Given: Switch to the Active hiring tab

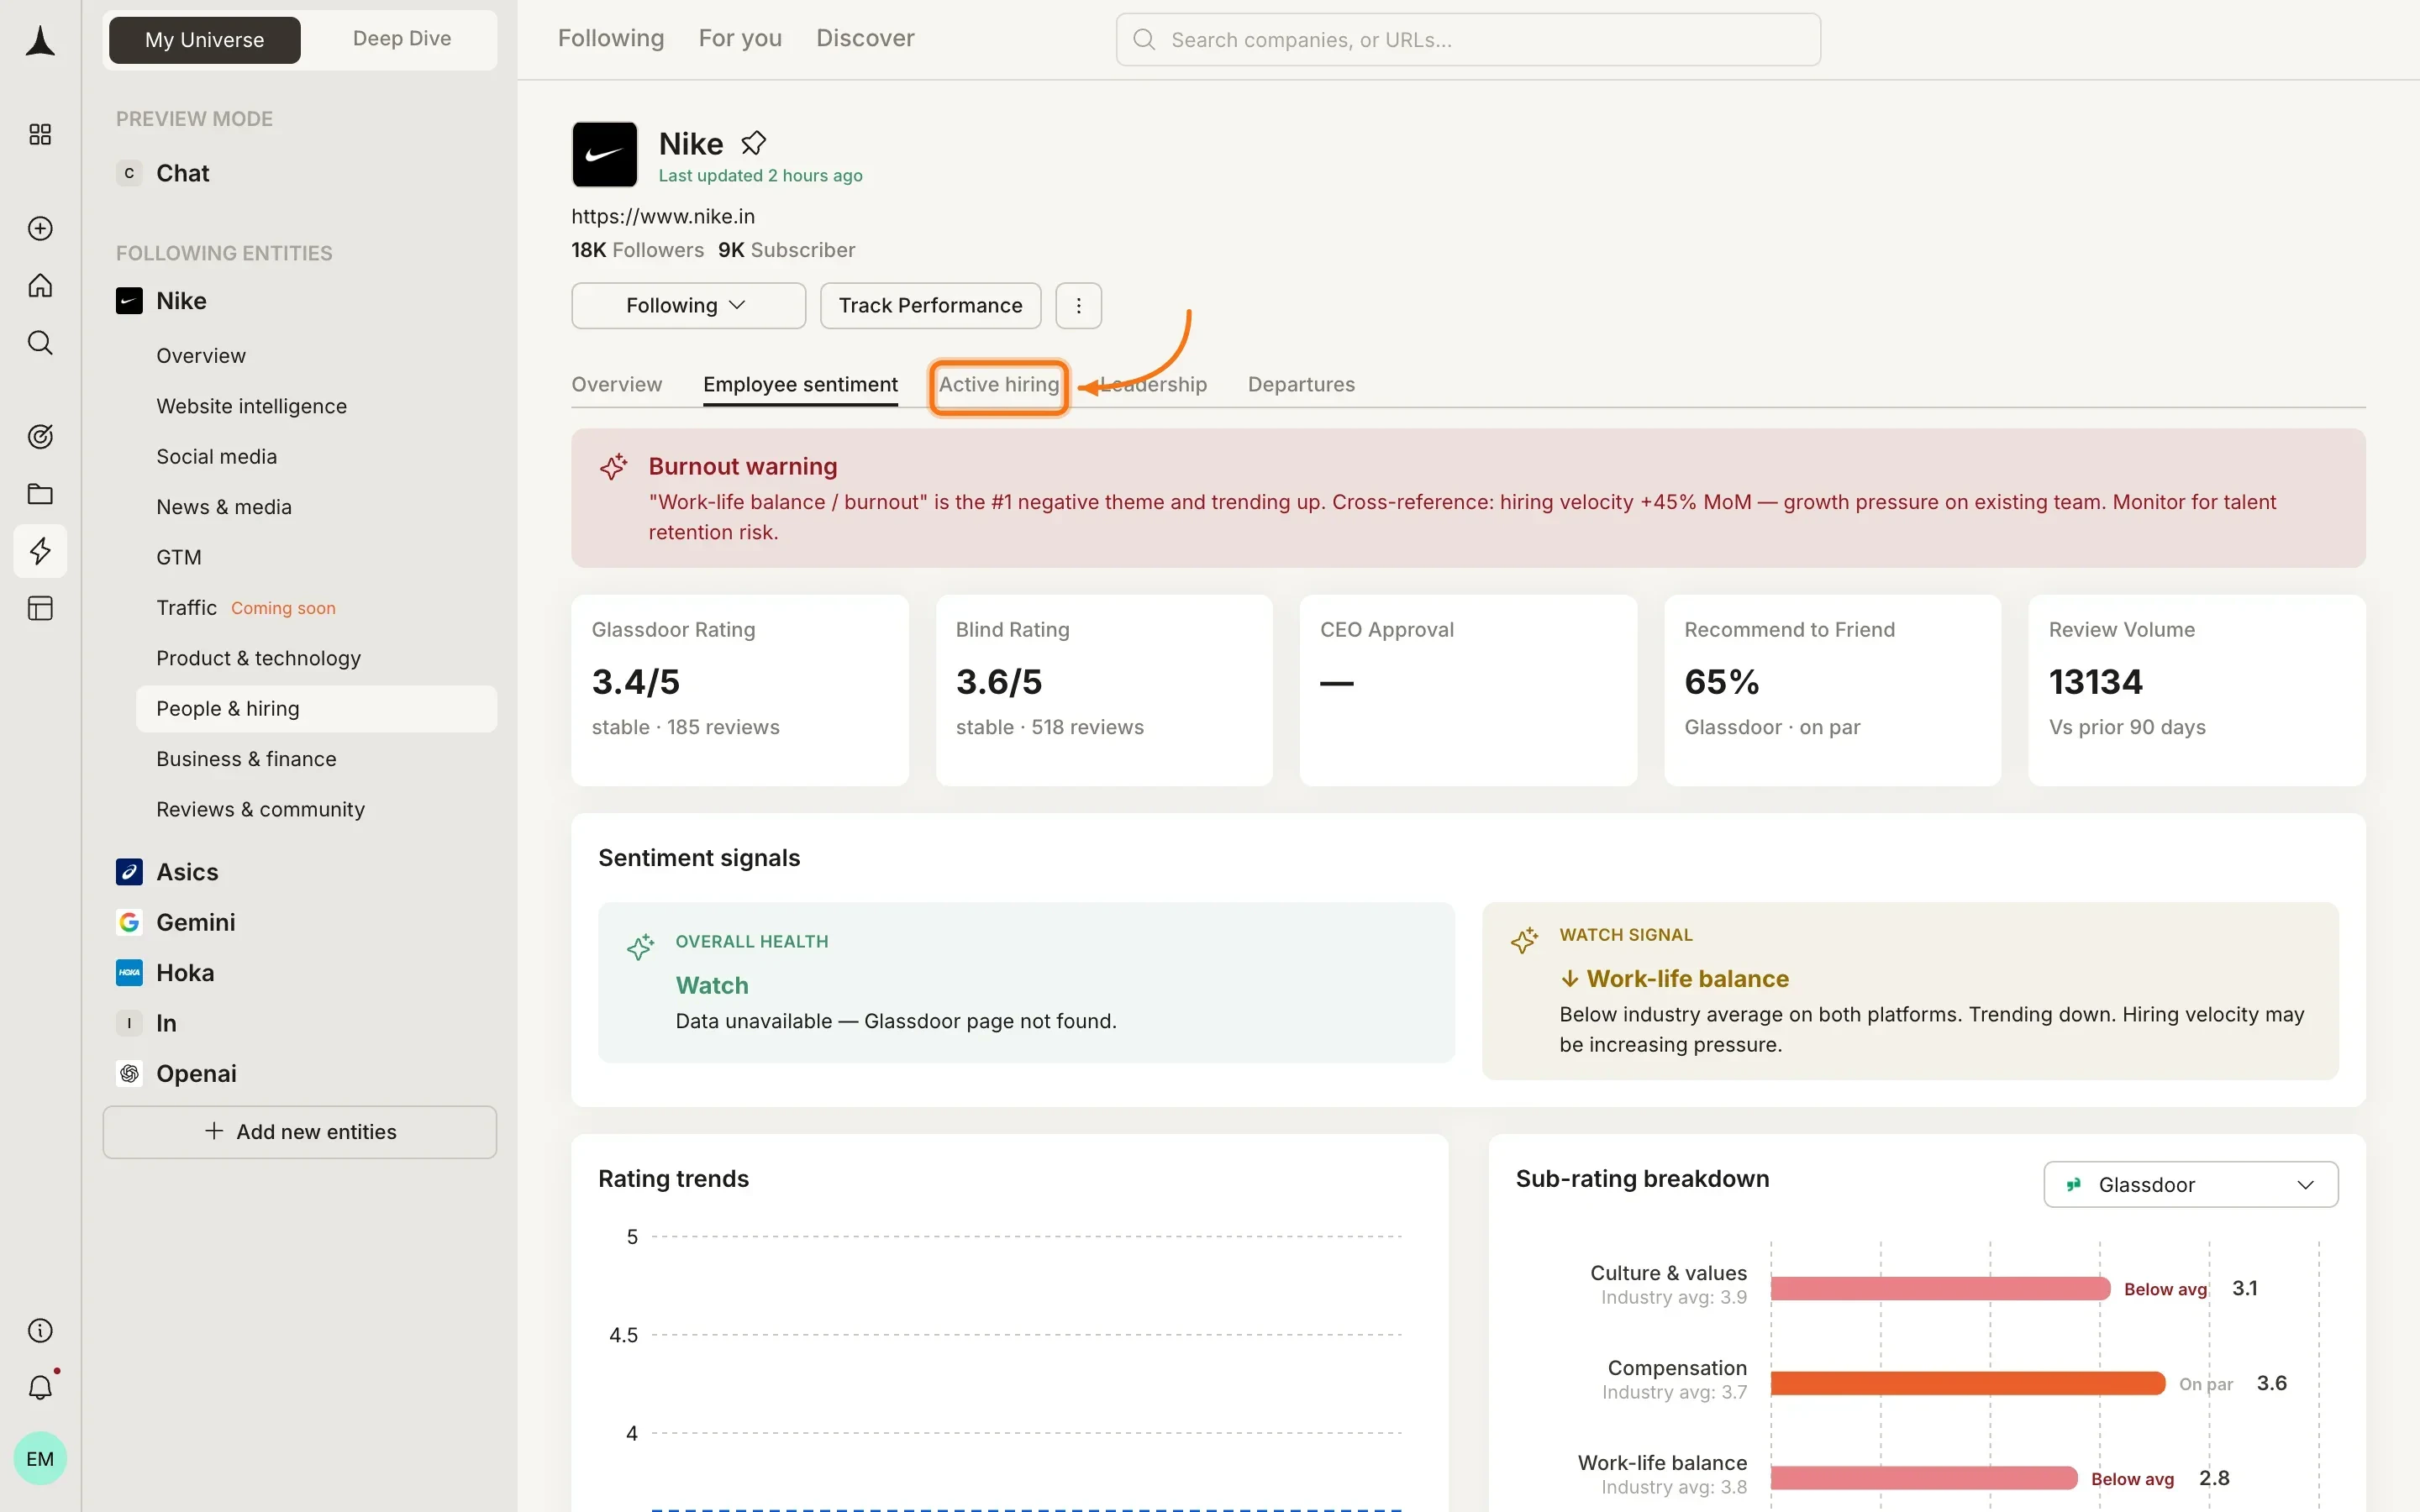Looking at the screenshot, I should tap(998, 384).
